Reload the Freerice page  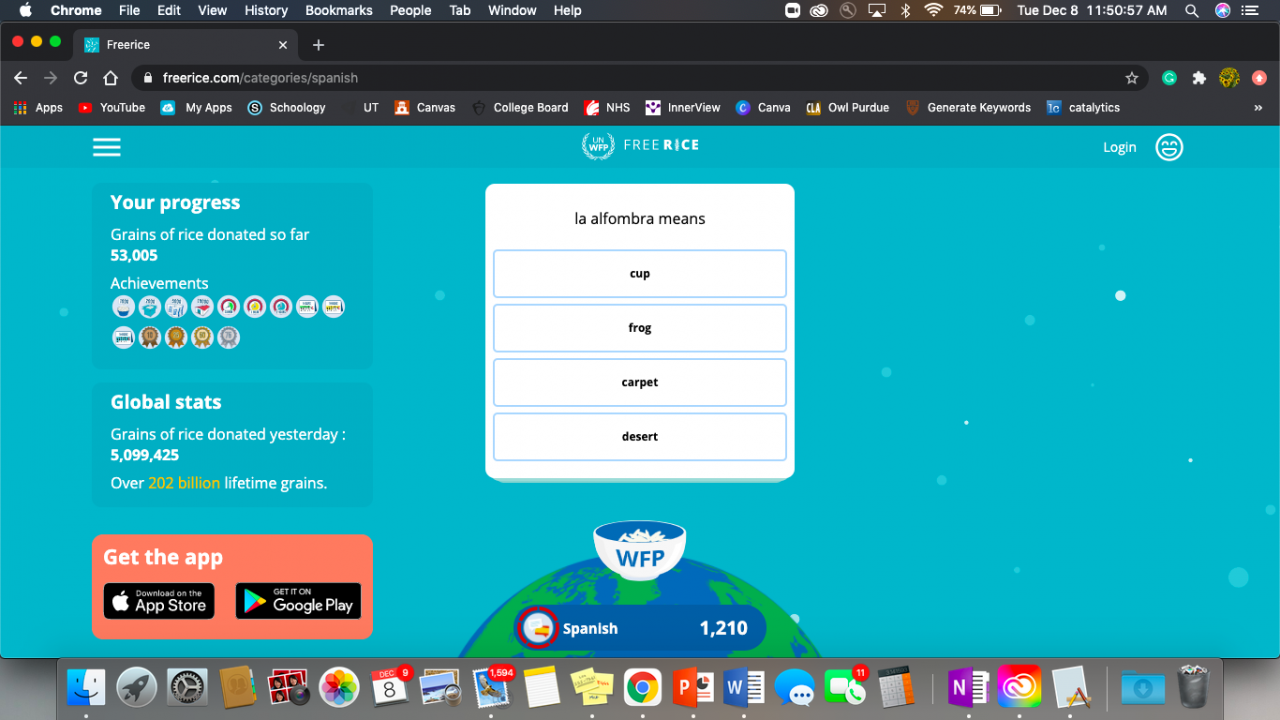tap(81, 78)
